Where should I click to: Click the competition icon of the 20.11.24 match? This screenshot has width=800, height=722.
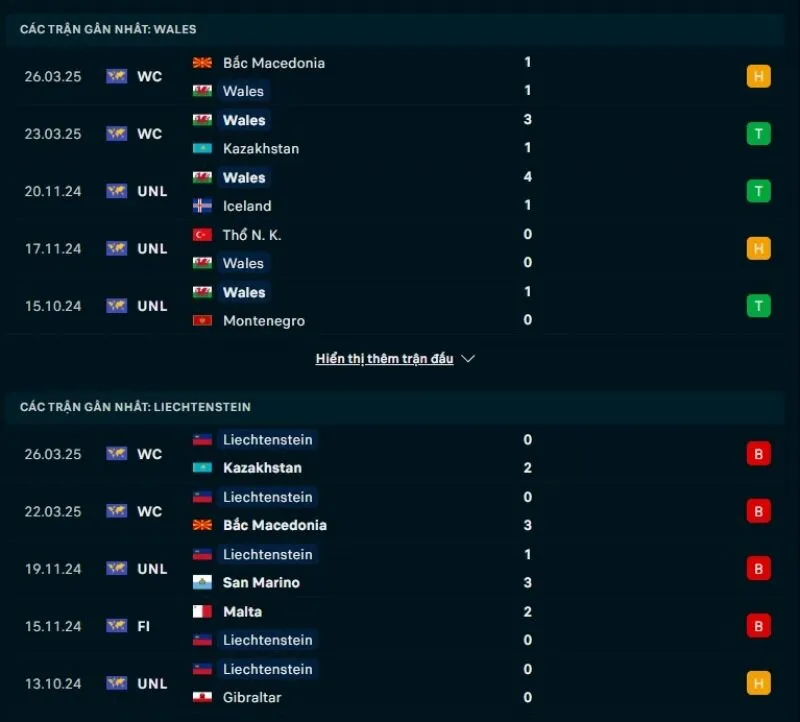pyautogui.click(x=117, y=191)
